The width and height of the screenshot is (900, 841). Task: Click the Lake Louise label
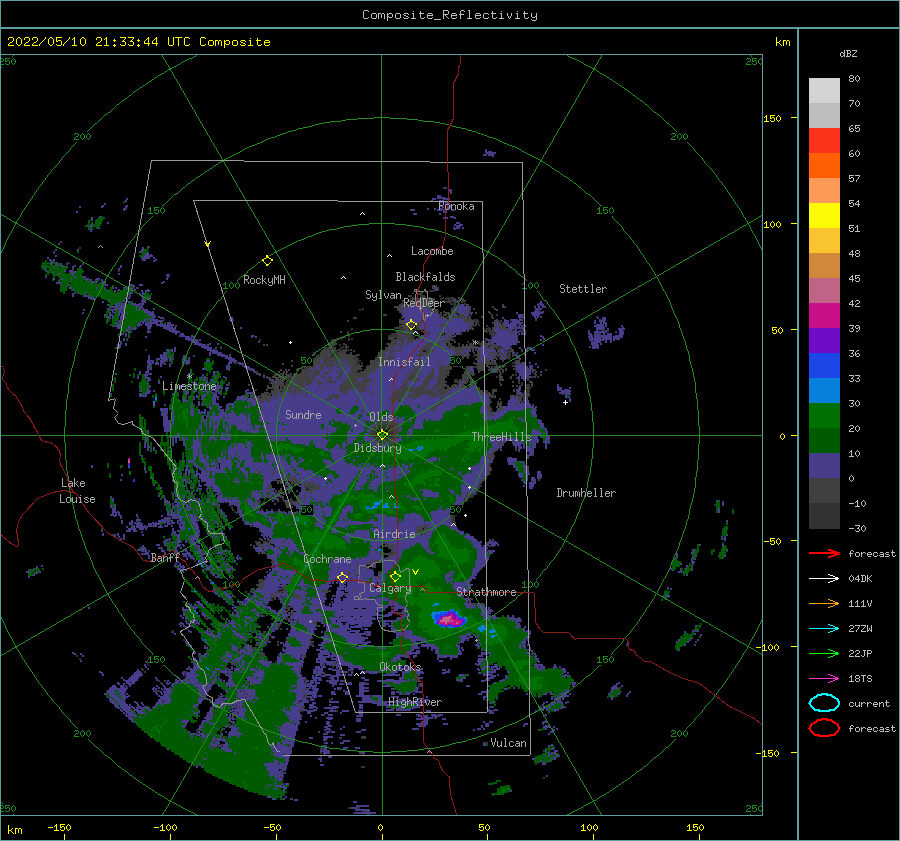(x=77, y=491)
